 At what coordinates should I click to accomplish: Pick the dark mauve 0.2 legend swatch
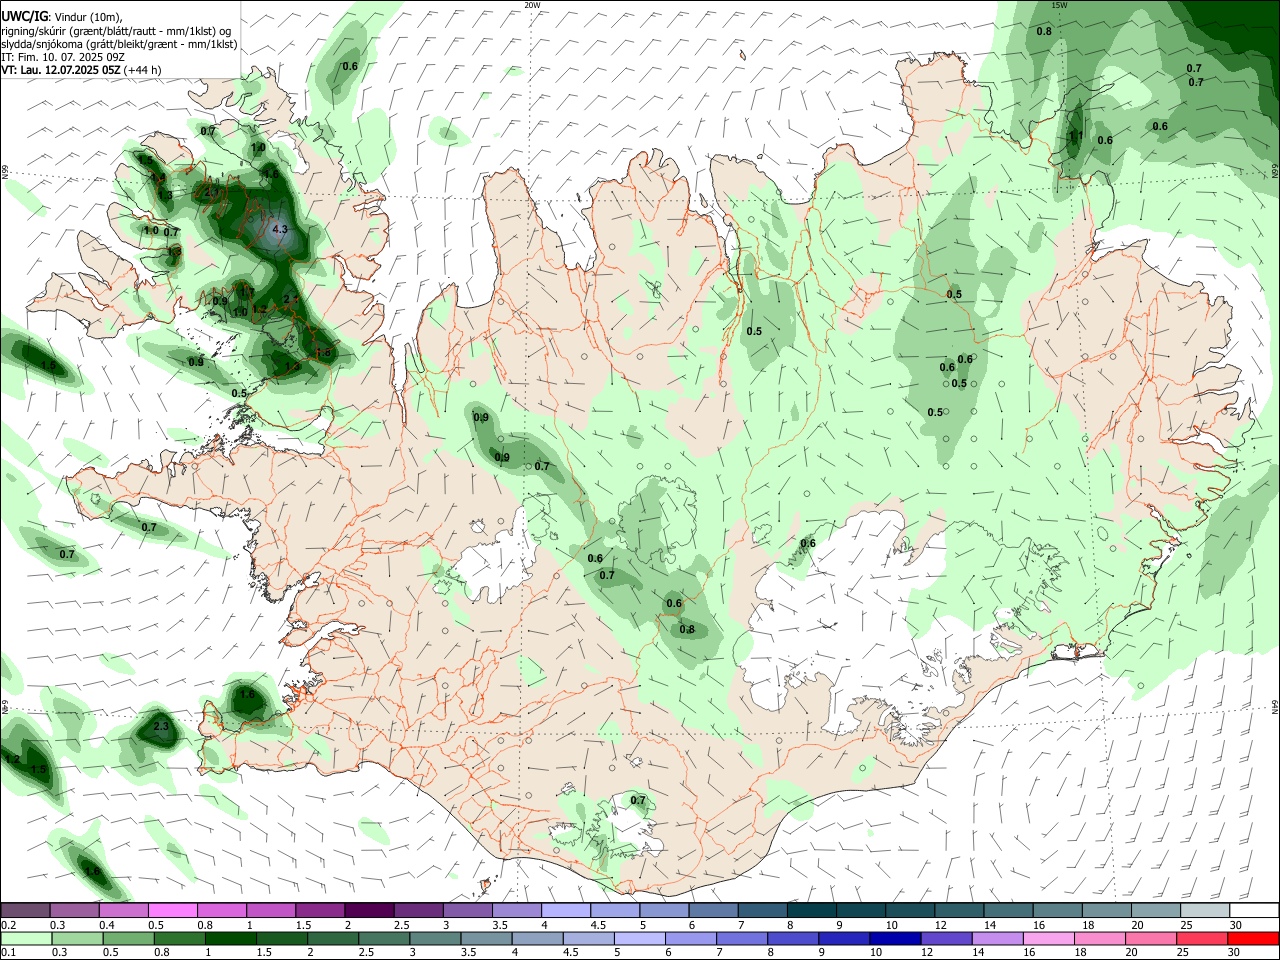pyautogui.click(x=26, y=910)
